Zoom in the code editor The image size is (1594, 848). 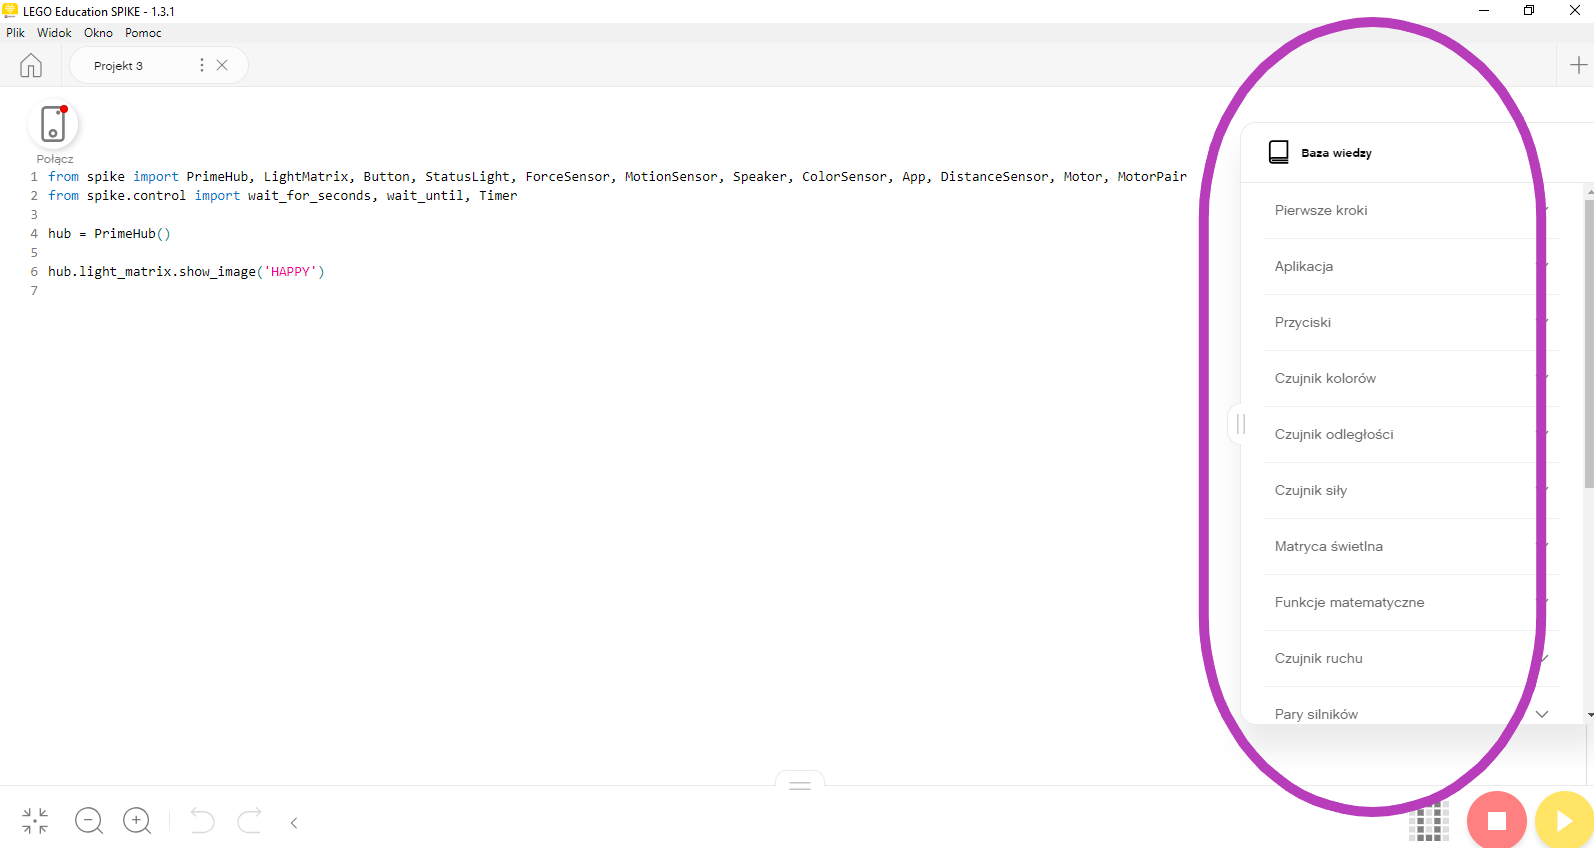pyautogui.click(x=137, y=821)
